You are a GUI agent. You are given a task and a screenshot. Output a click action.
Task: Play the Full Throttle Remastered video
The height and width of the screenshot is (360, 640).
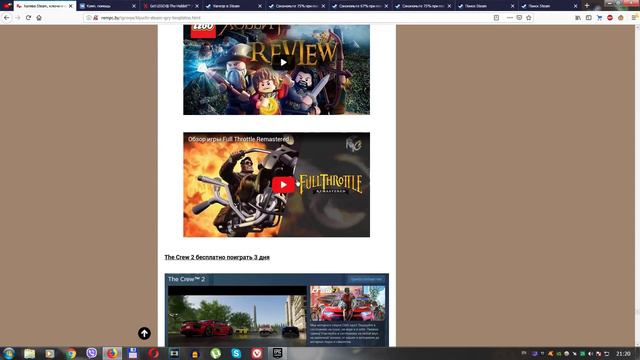click(x=283, y=184)
